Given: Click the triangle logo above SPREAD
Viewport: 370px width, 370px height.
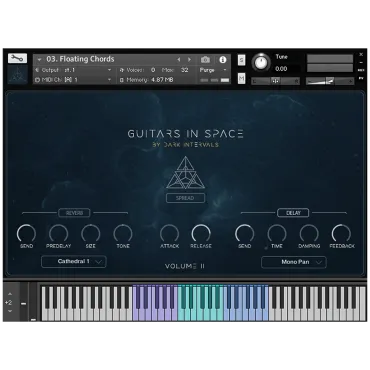Looking at the screenshot, I should tap(185, 173).
